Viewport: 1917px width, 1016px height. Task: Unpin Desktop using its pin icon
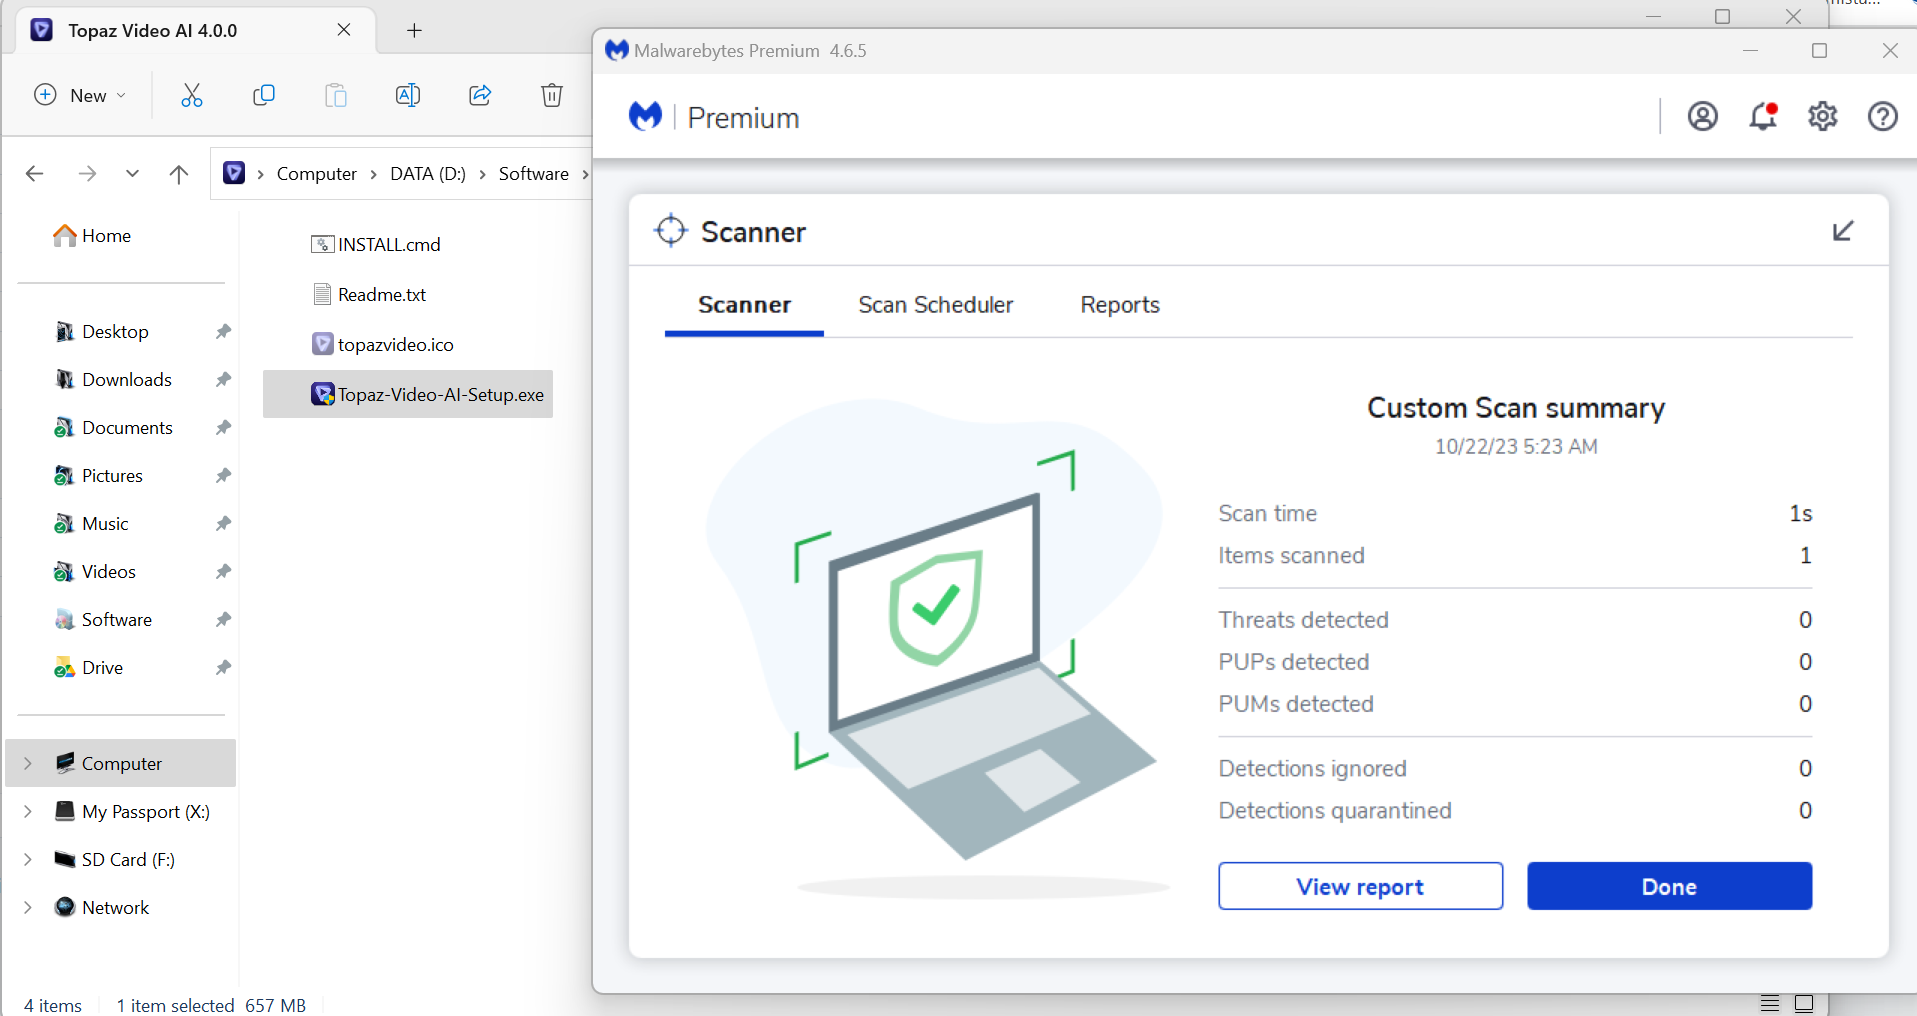(x=223, y=331)
